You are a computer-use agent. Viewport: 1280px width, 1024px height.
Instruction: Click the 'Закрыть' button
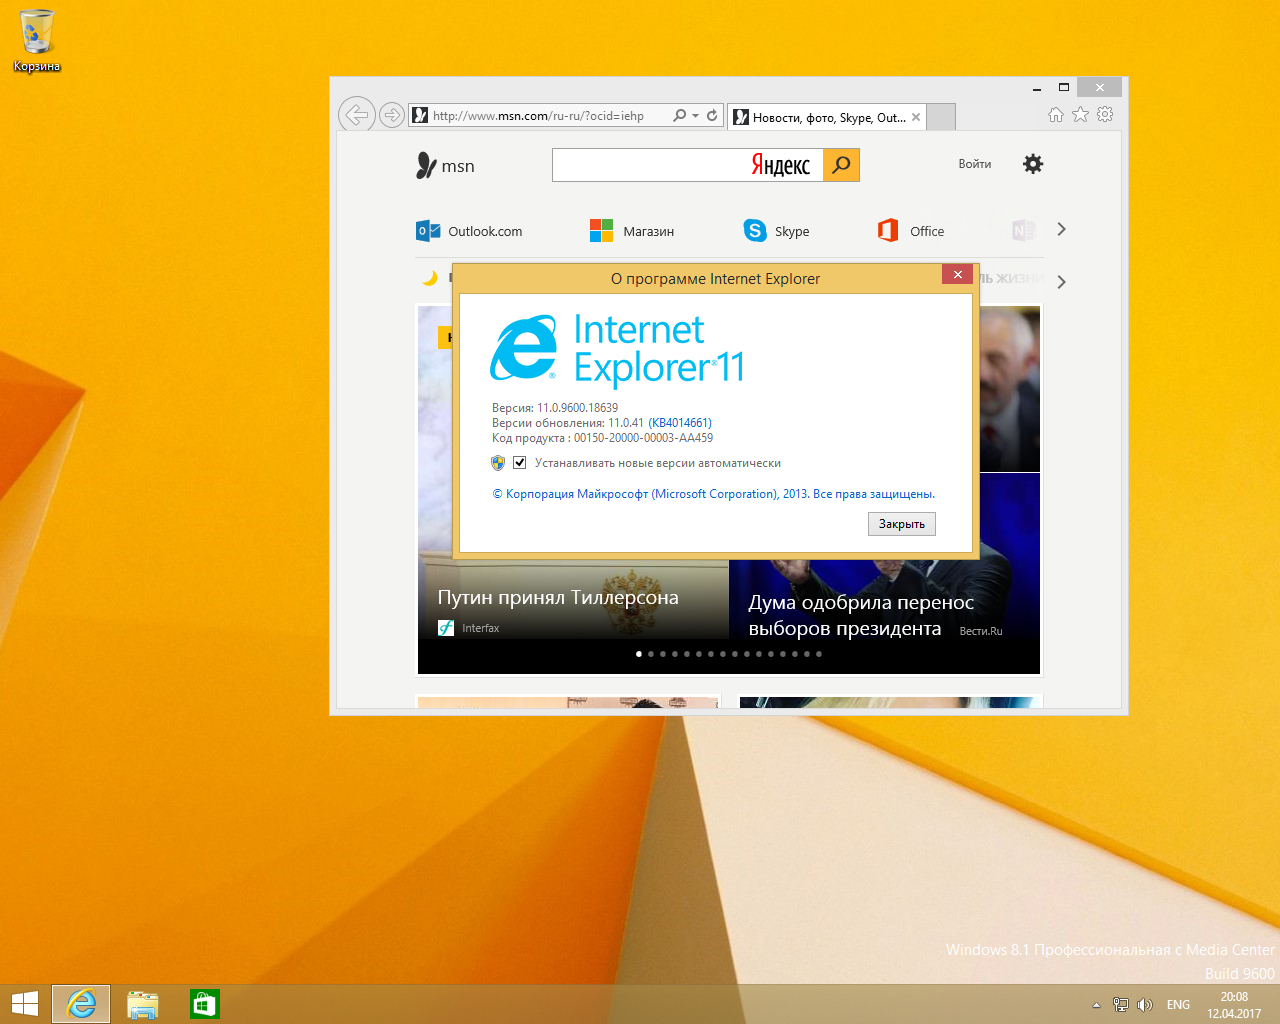point(902,524)
